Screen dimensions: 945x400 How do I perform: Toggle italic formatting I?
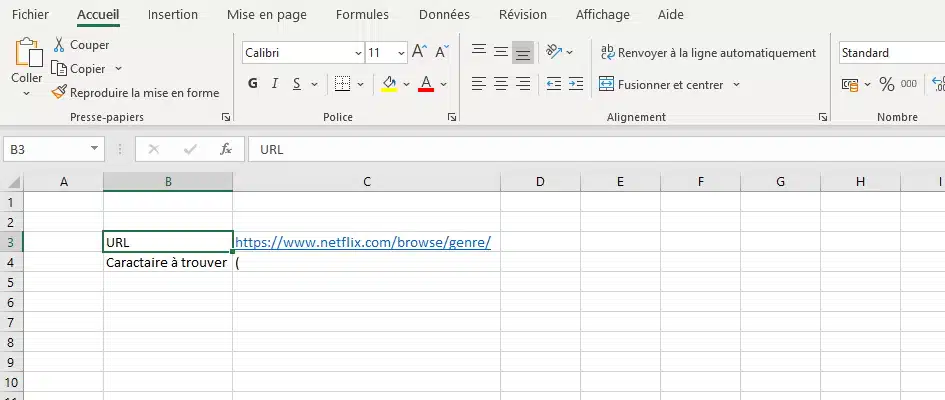(x=275, y=84)
